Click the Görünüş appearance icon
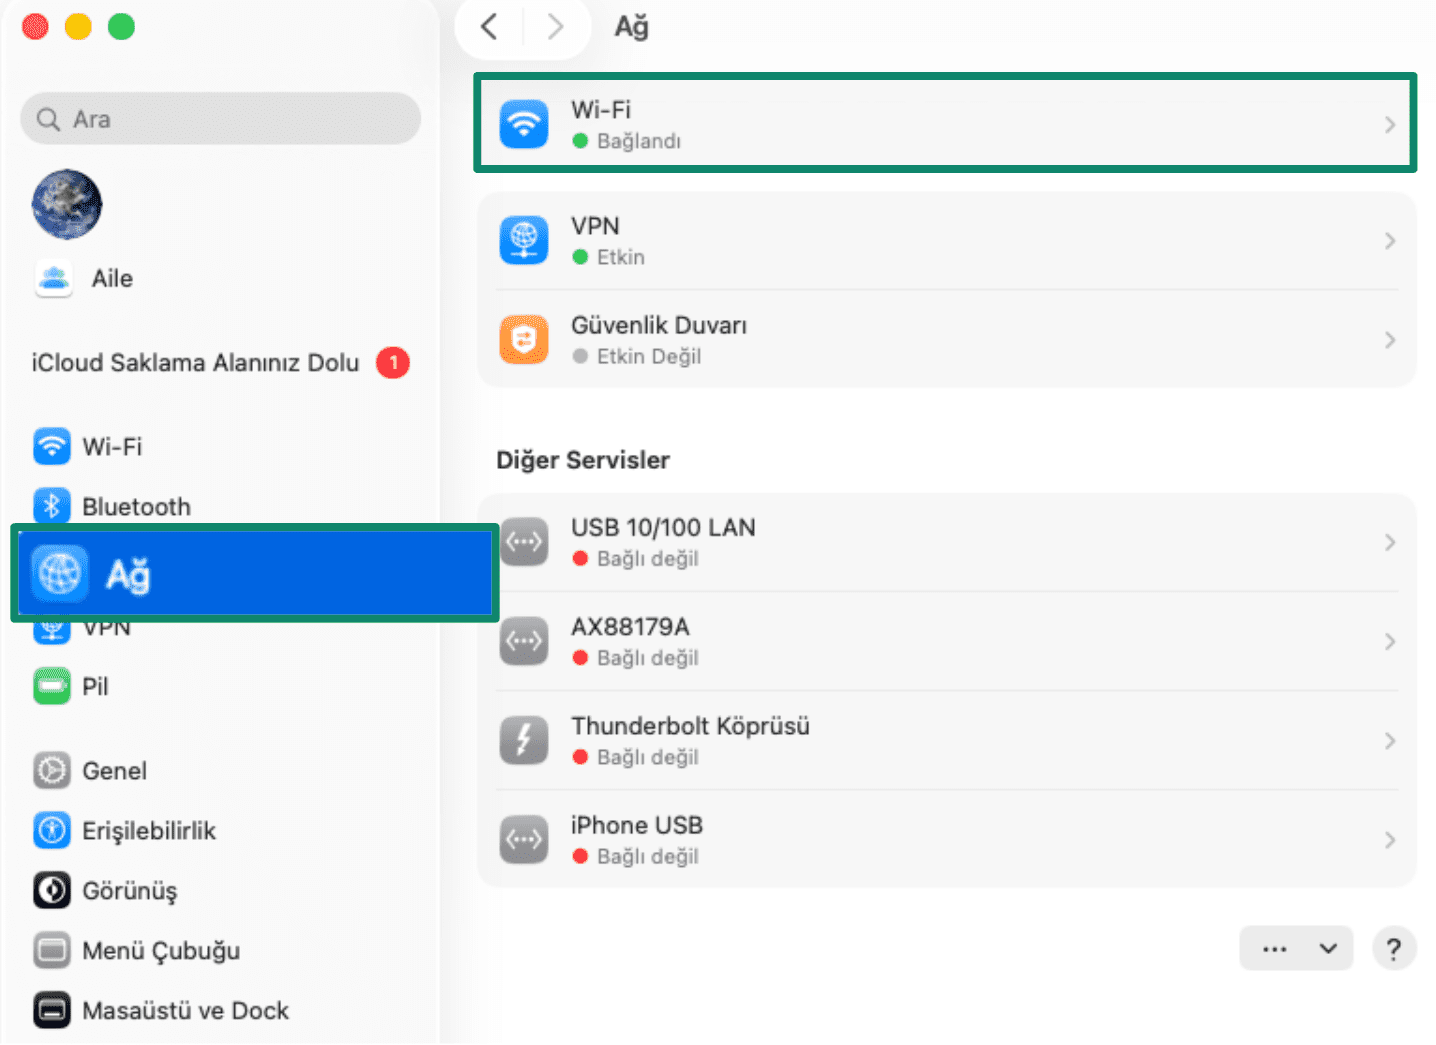This screenshot has height=1045, width=1436. [x=51, y=890]
